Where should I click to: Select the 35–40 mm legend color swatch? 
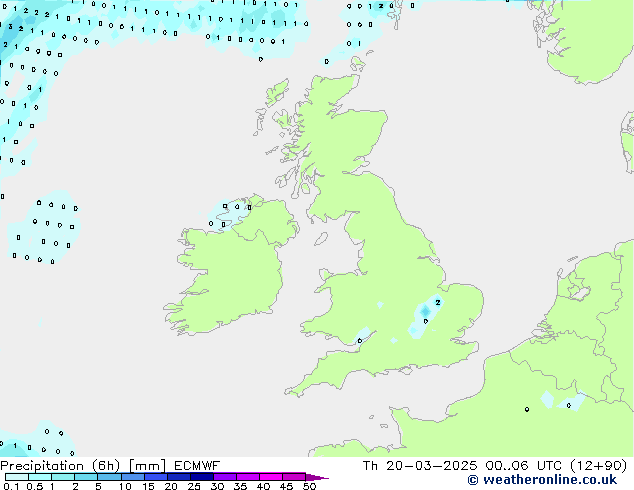248,477
